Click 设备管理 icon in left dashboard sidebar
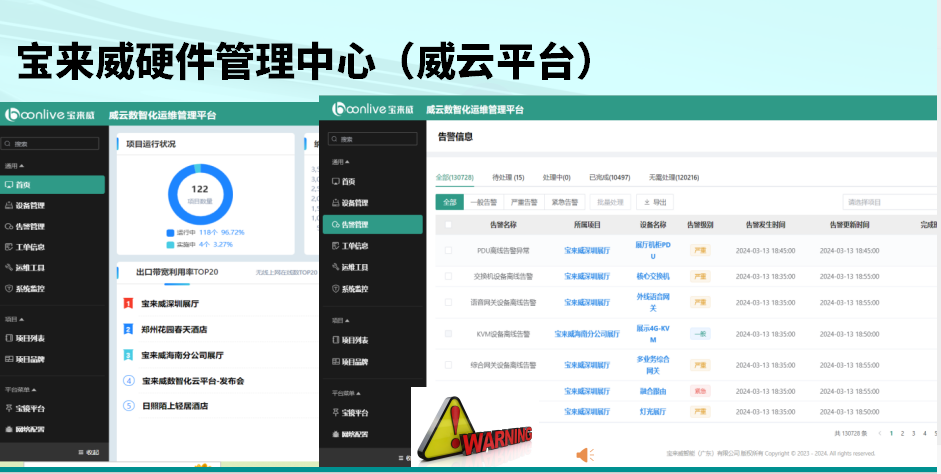941x474 pixels. click(x=10, y=205)
